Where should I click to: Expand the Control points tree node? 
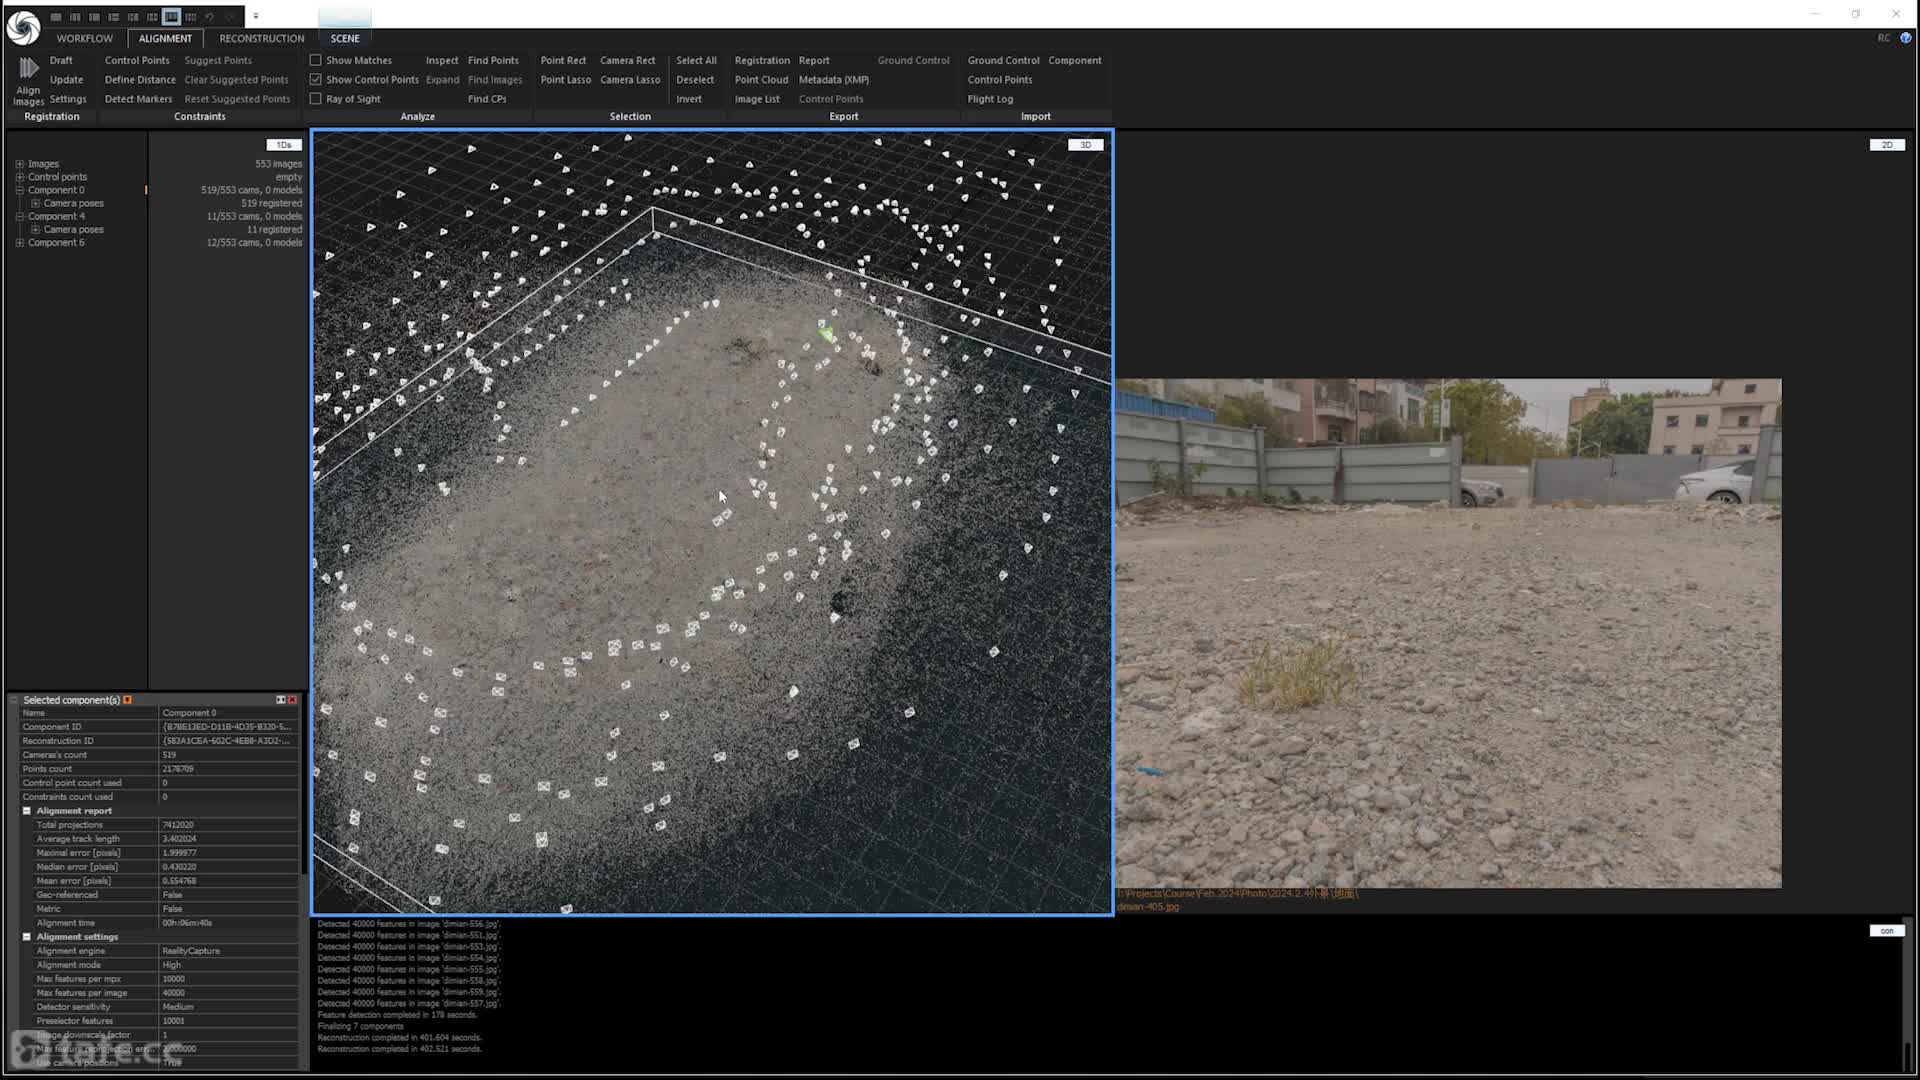point(19,177)
